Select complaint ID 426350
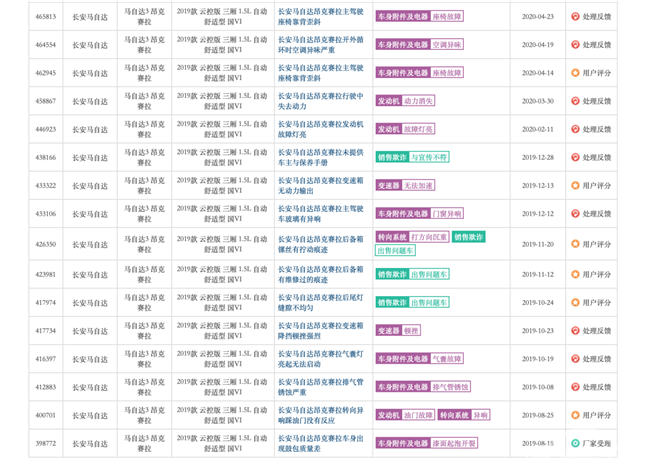 click(x=46, y=244)
